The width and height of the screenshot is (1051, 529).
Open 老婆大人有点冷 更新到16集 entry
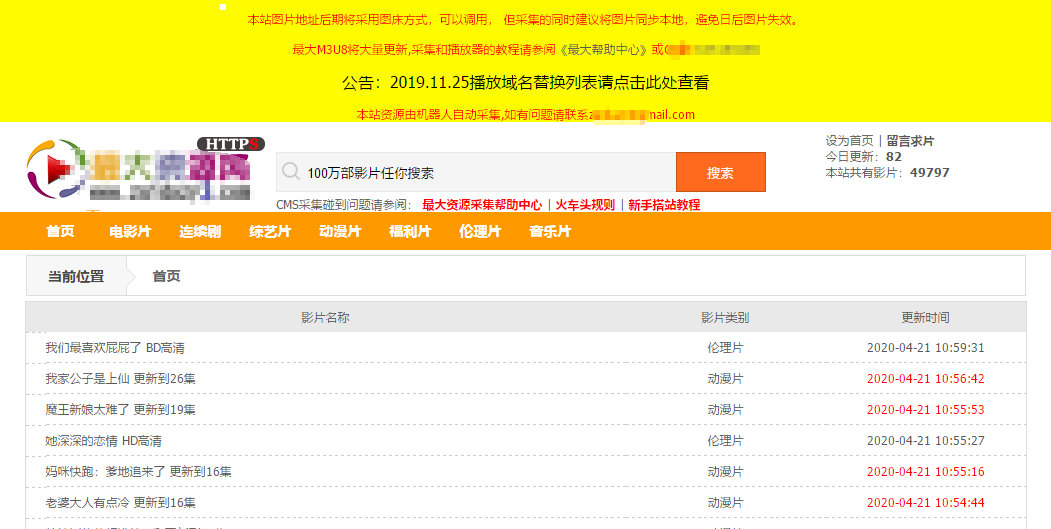coord(120,503)
